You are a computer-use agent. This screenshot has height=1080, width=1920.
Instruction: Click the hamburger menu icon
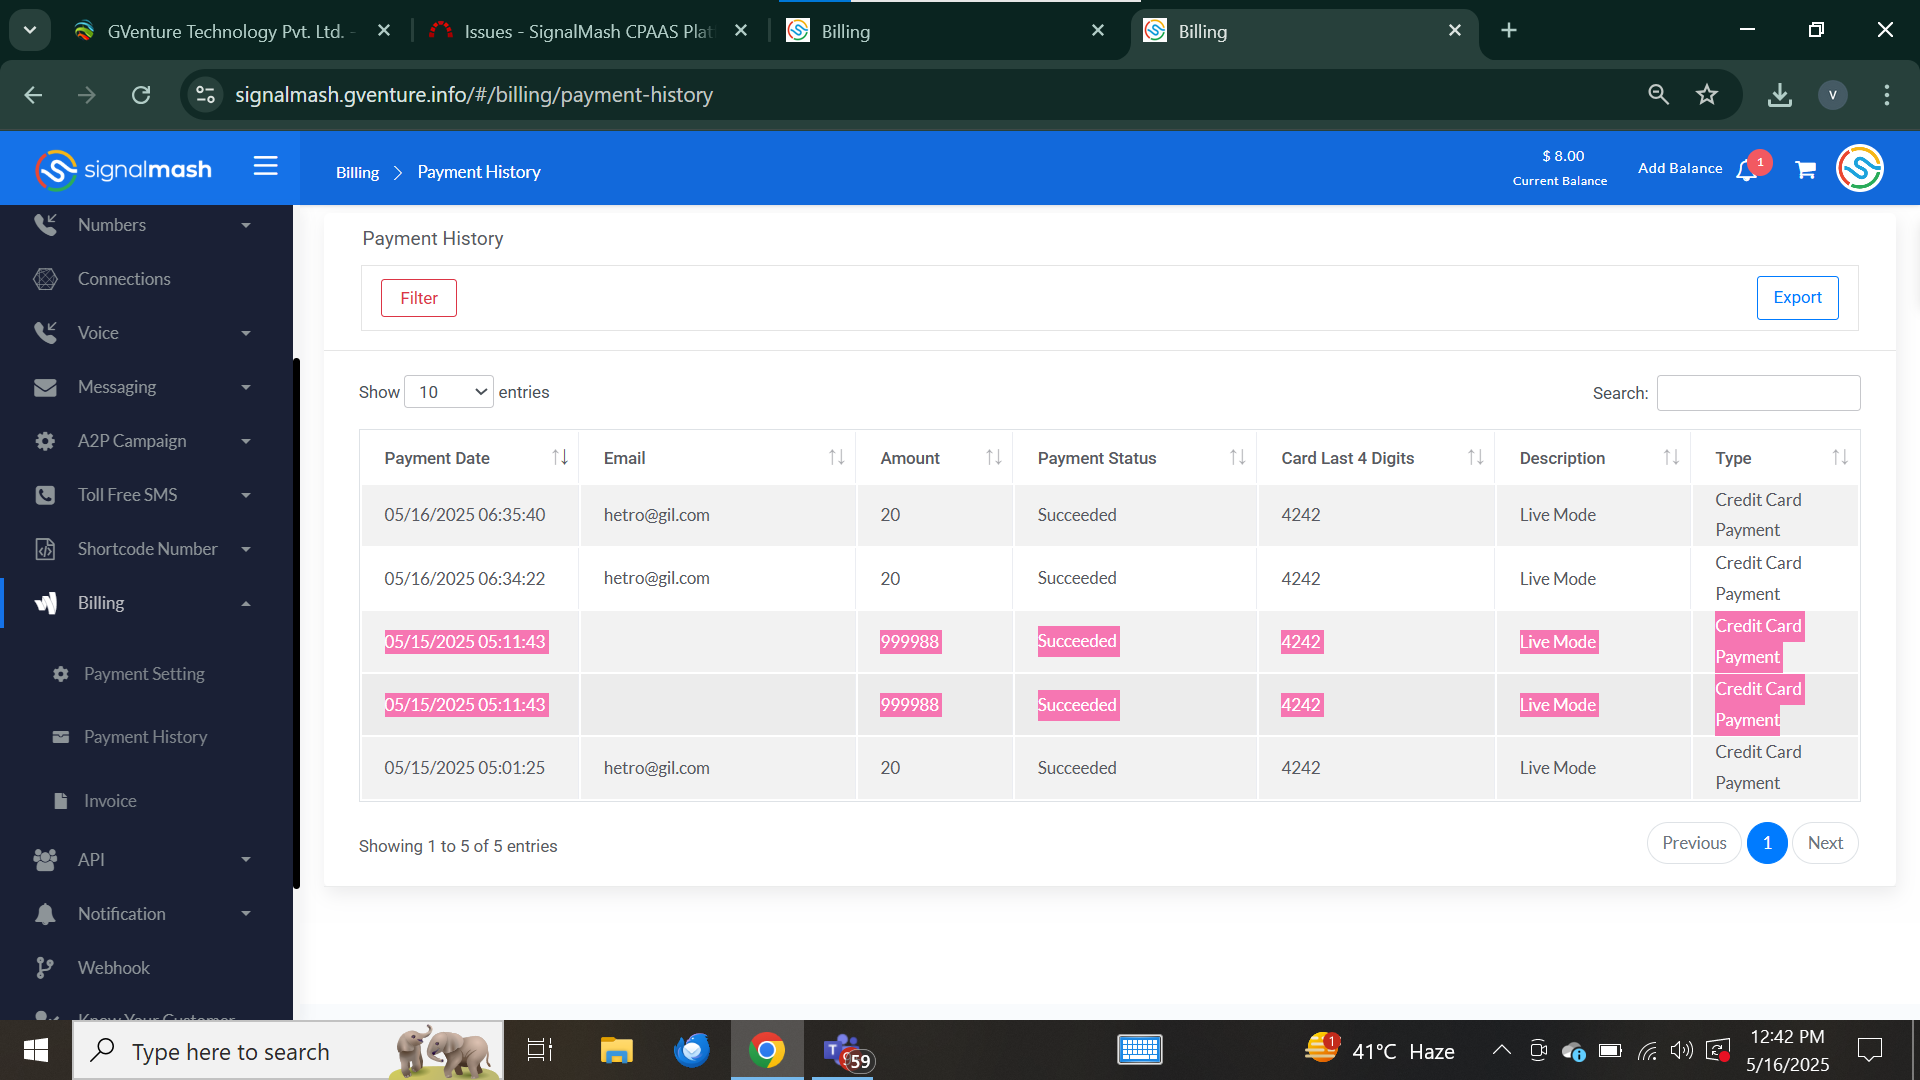coord(265,166)
